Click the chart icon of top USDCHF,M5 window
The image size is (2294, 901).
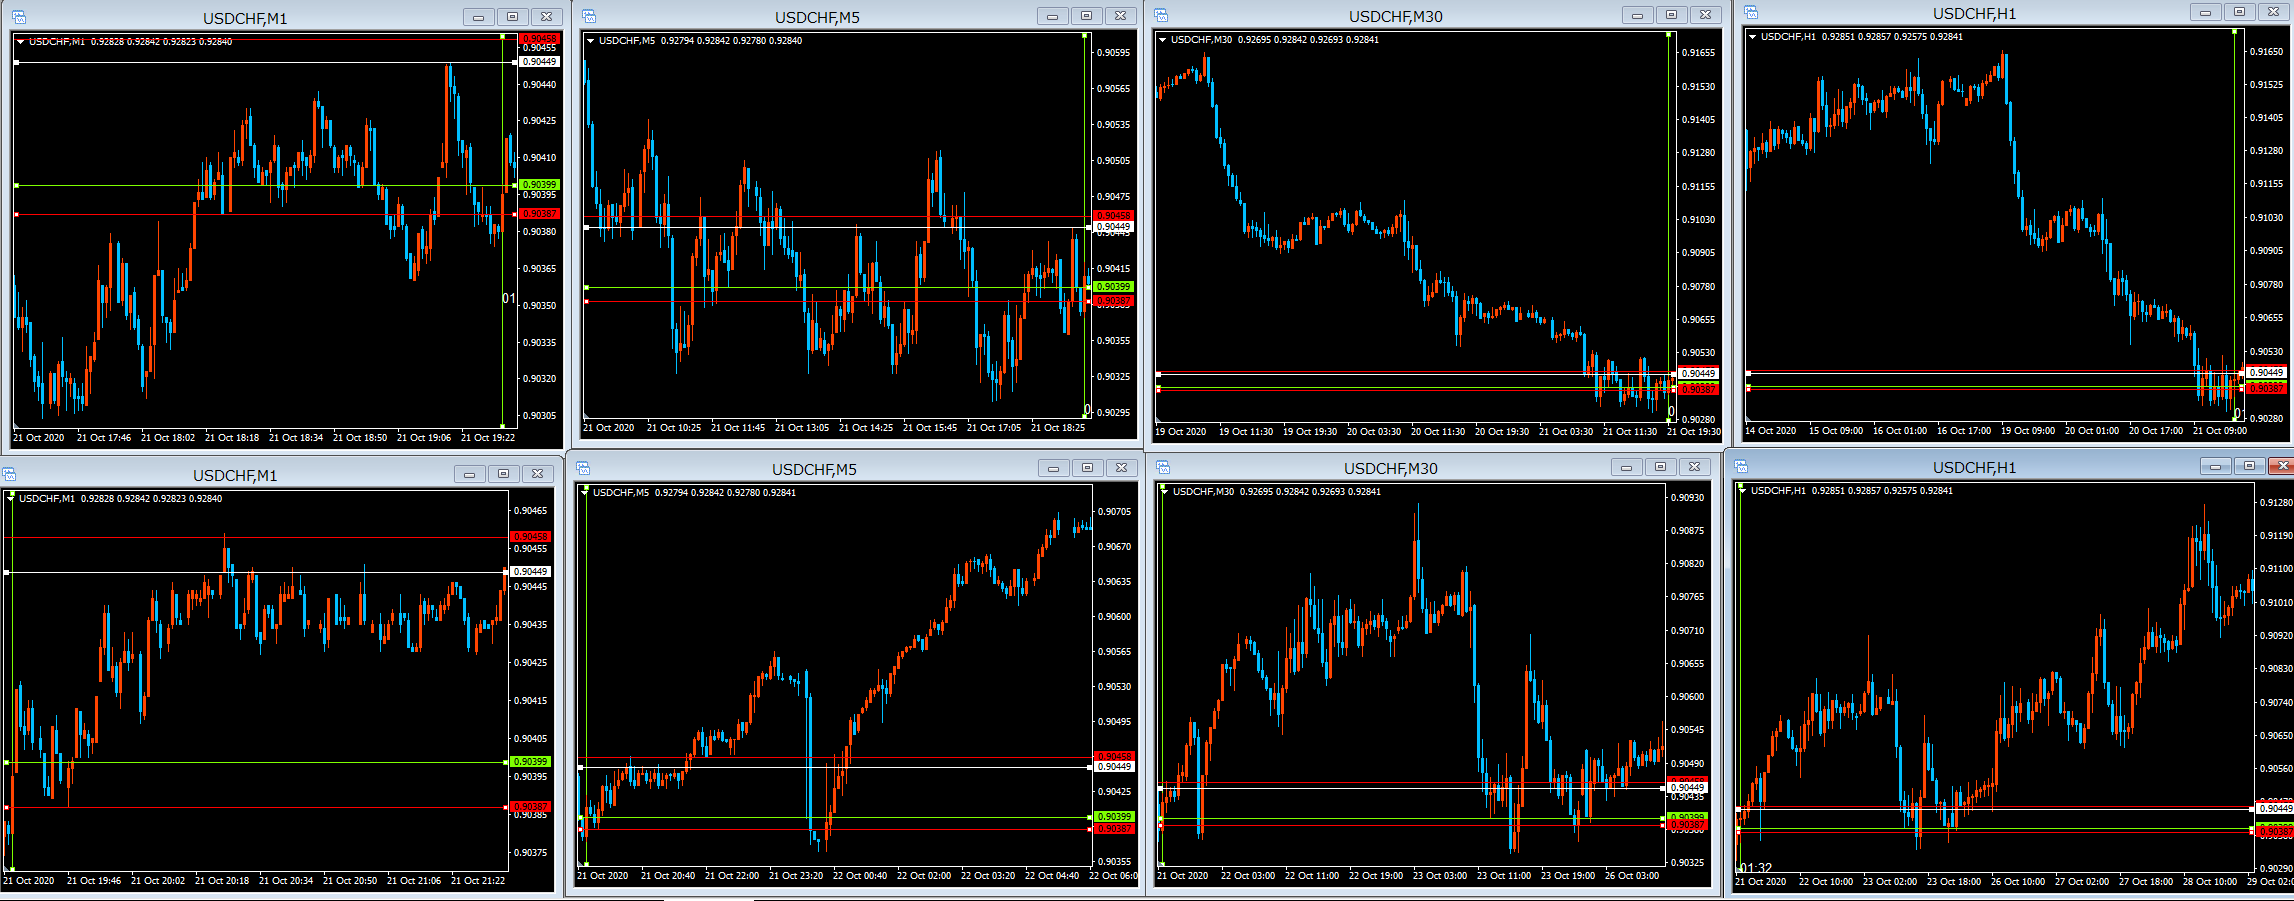pyautogui.click(x=589, y=16)
